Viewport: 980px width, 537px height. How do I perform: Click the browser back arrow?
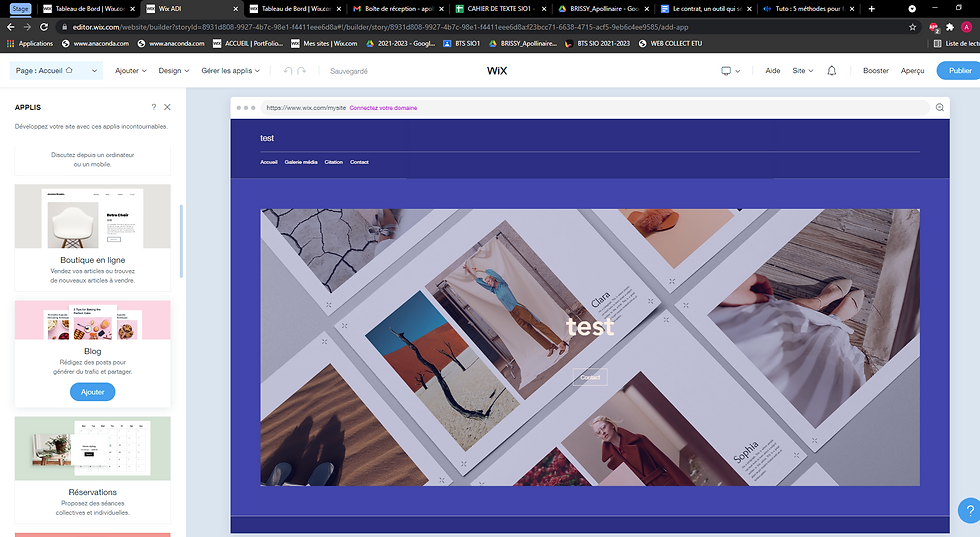[11, 27]
